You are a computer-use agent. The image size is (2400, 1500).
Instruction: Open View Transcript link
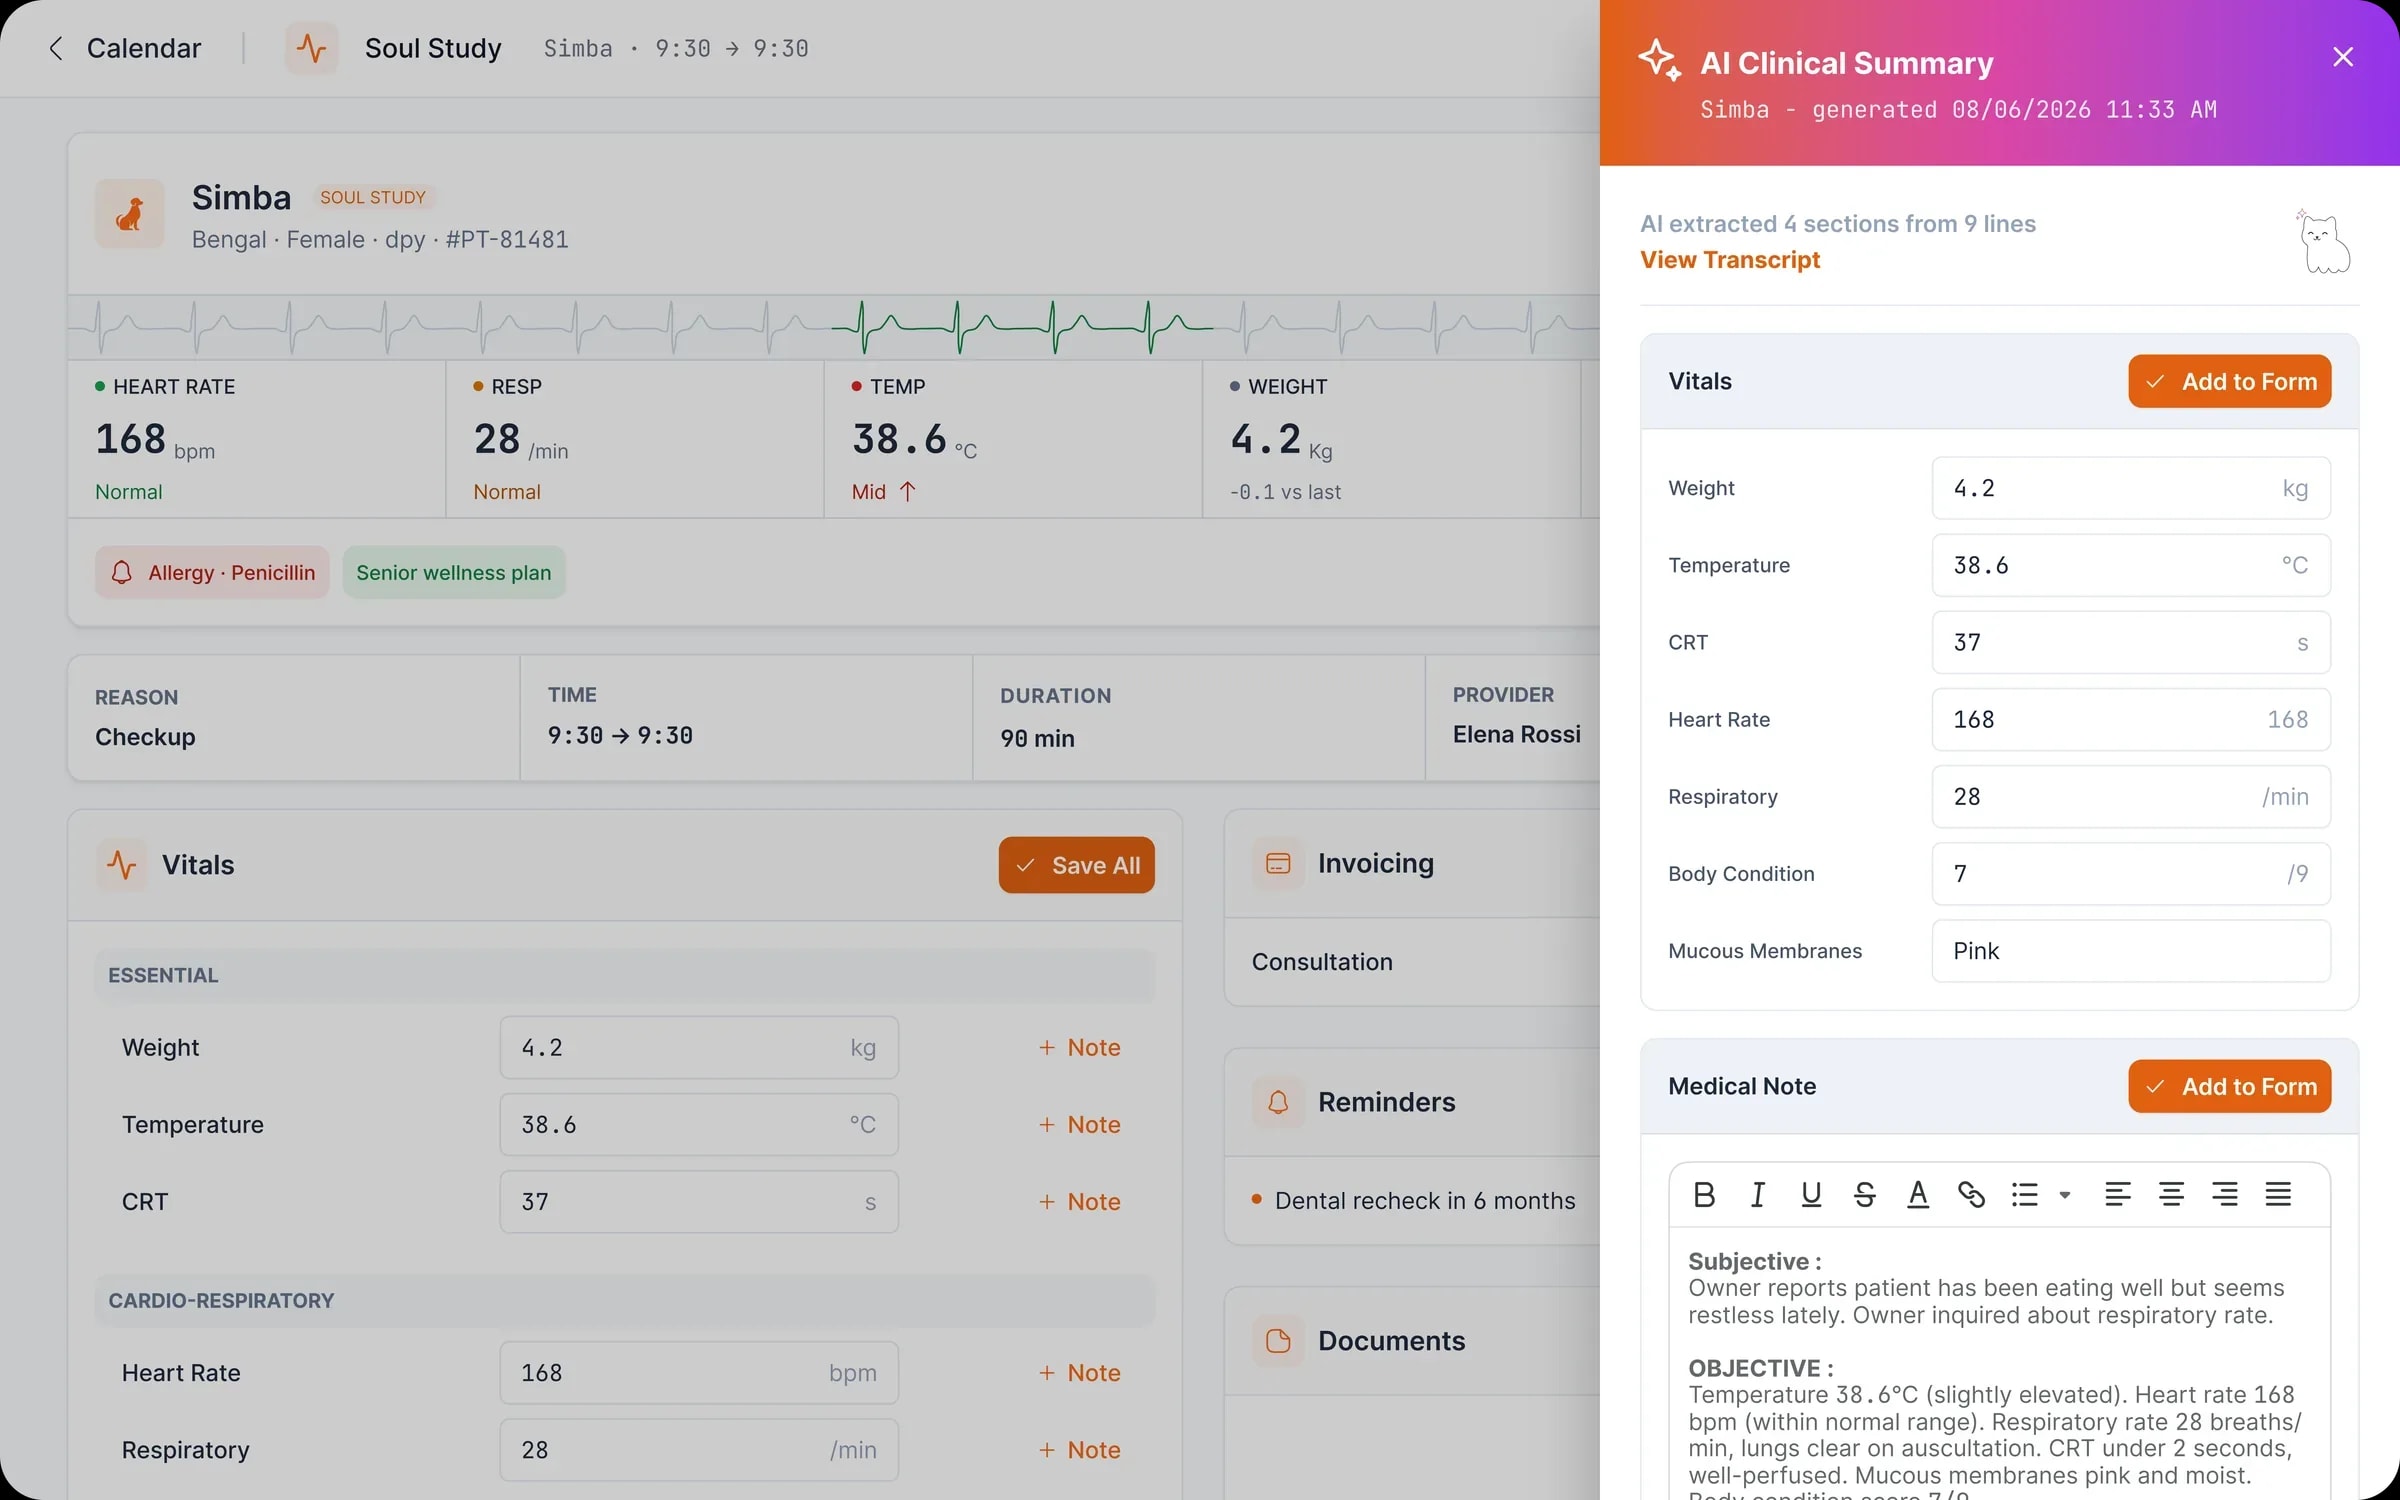(x=1730, y=260)
